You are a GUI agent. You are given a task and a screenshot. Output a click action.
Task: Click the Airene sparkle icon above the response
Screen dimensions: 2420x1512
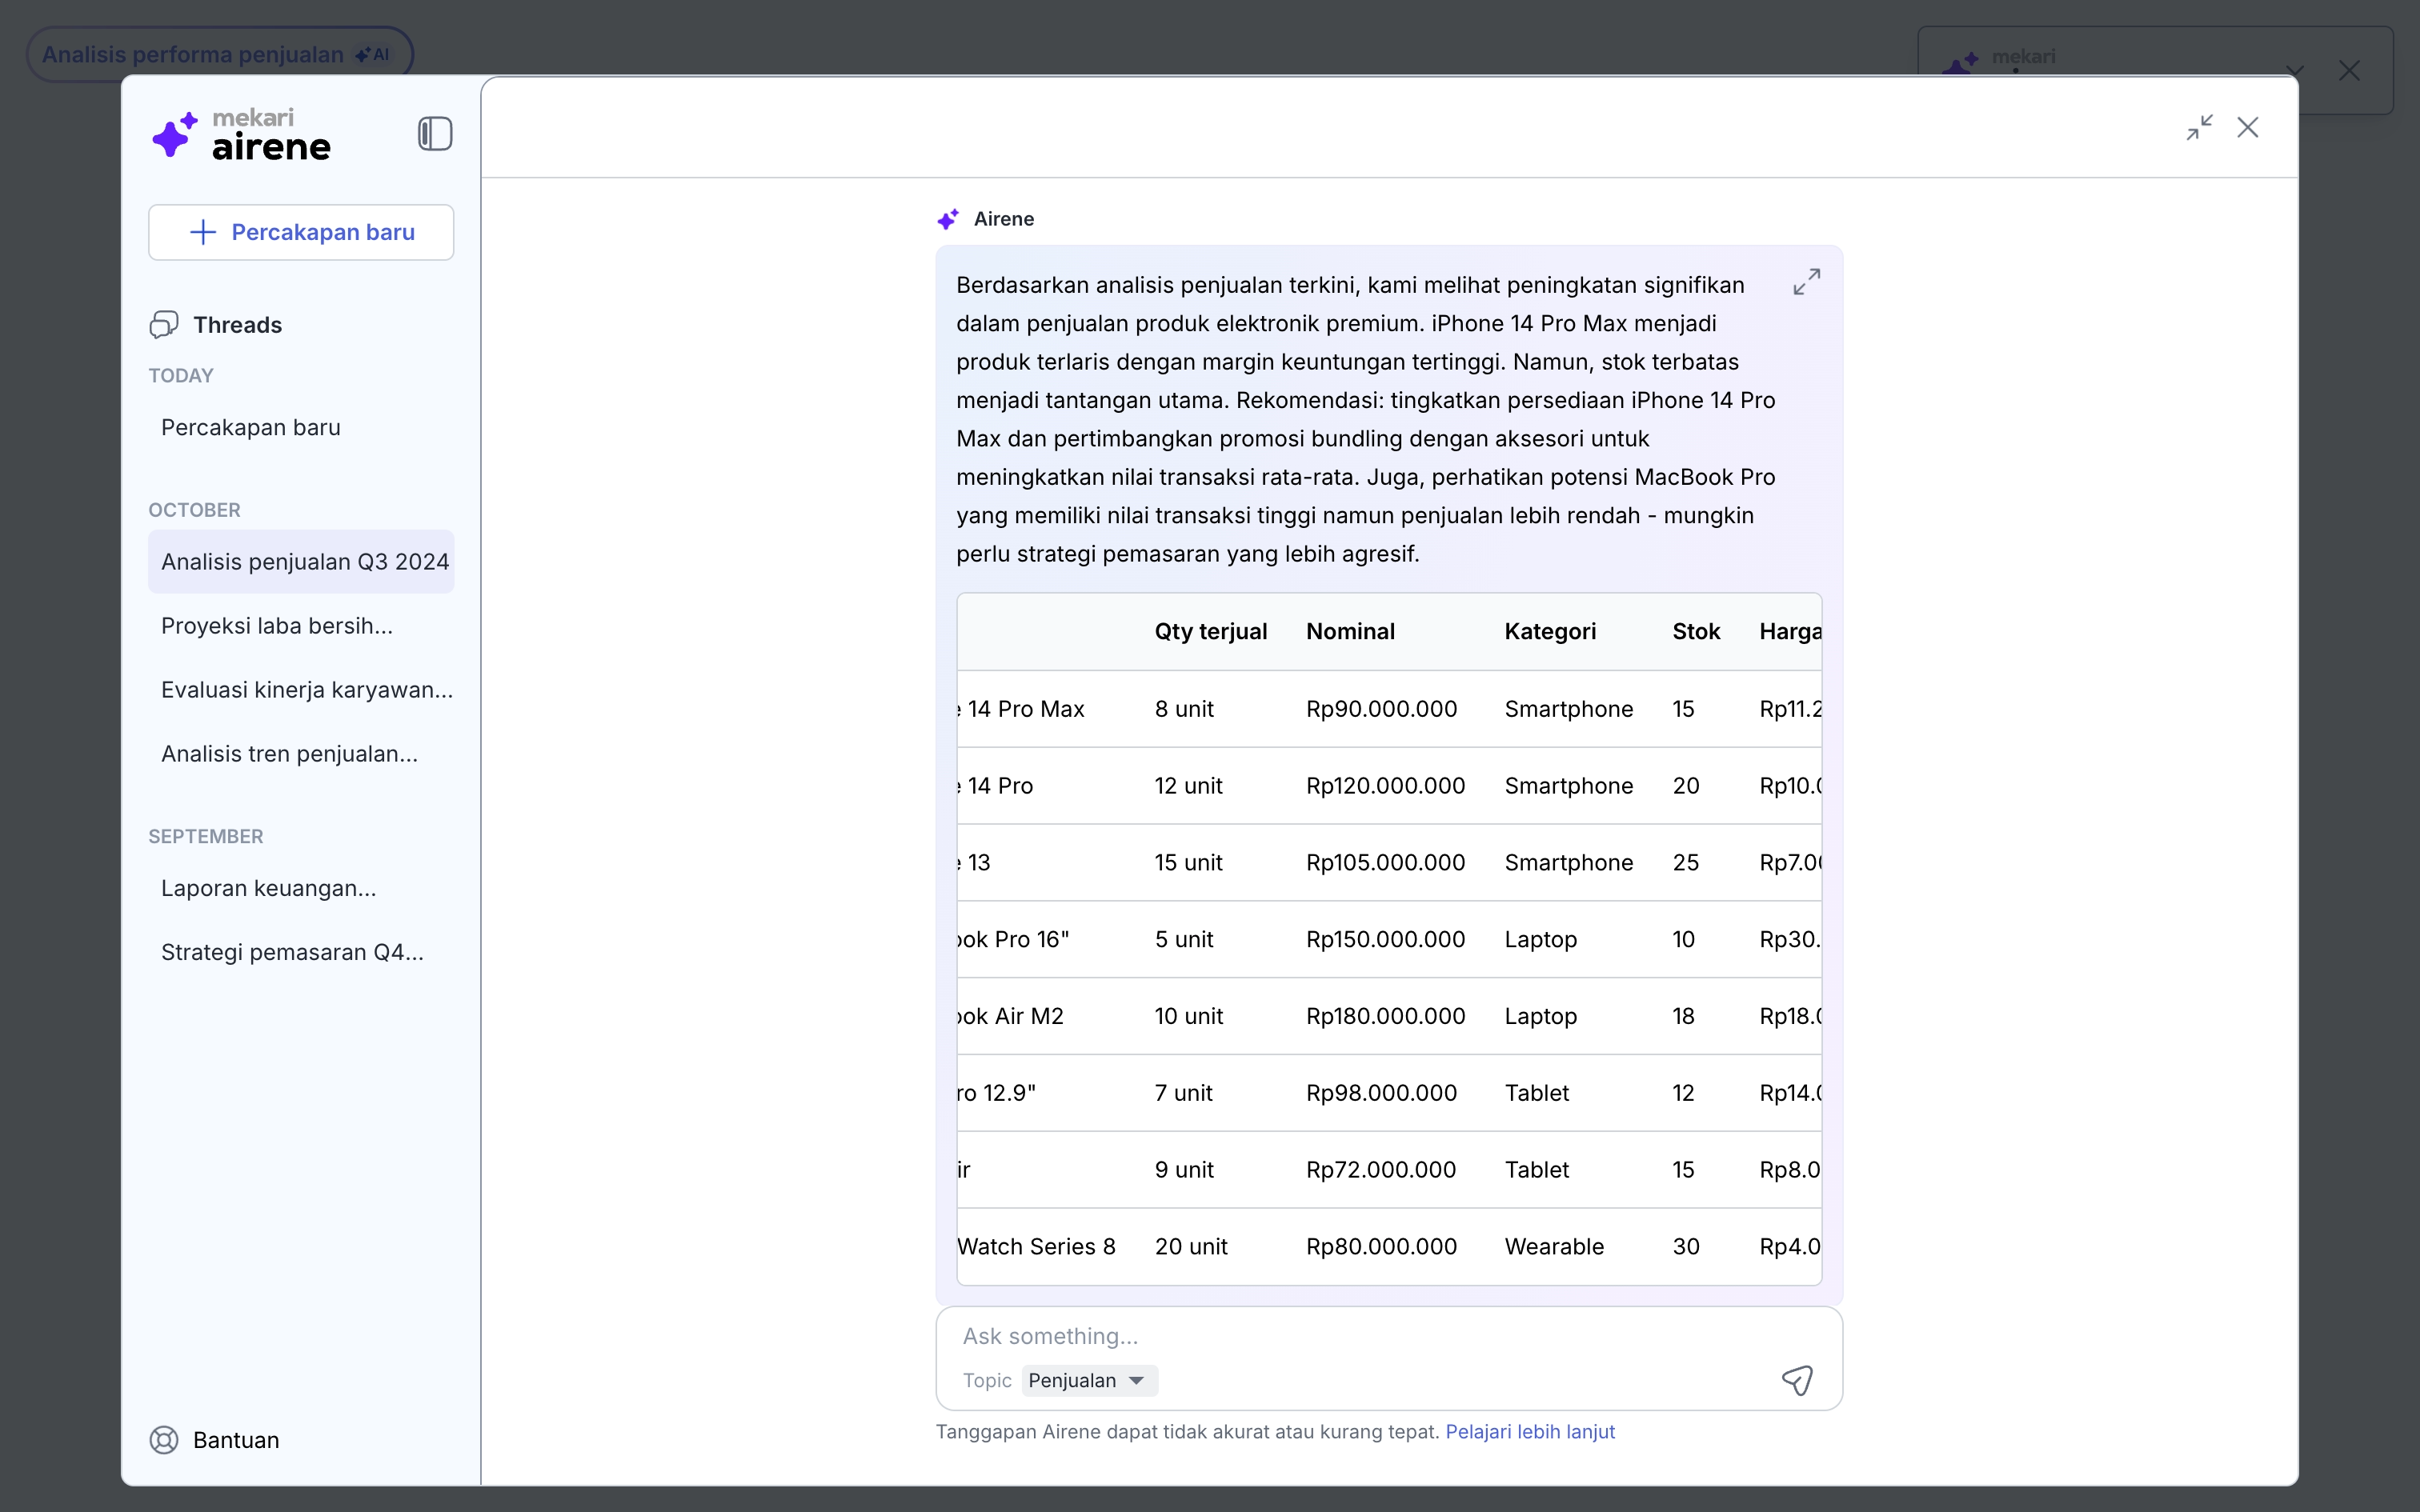[x=948, y=219]
